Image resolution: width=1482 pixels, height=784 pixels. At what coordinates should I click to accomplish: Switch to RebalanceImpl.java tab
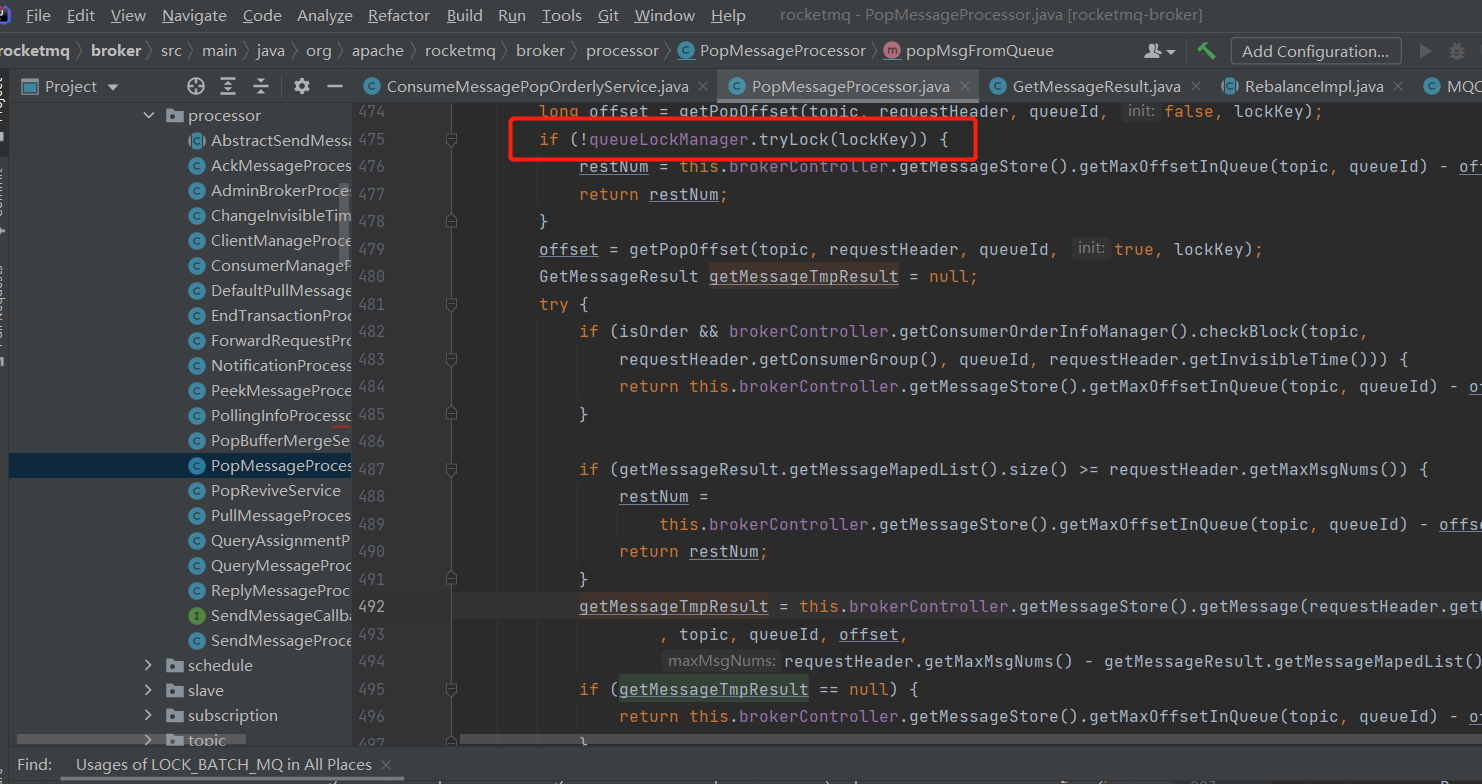pos(1314,87)
